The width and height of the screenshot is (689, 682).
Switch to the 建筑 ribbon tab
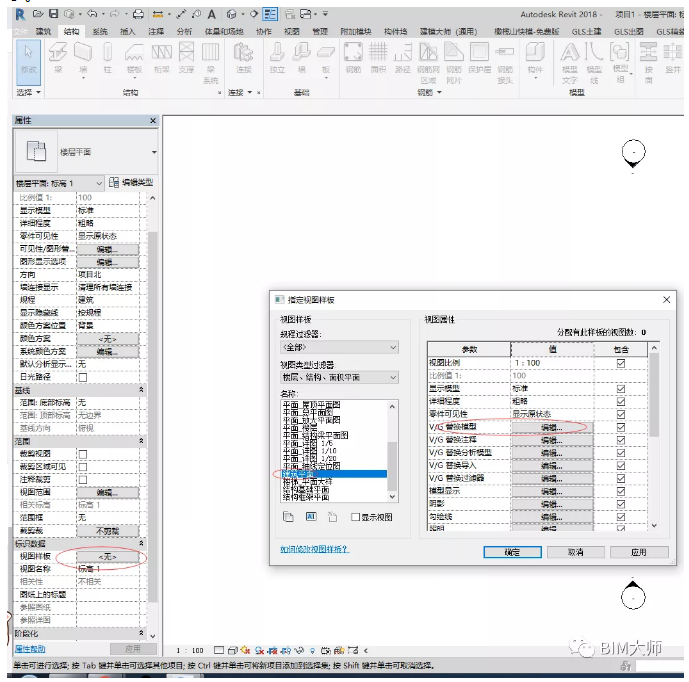coord(43,32)
